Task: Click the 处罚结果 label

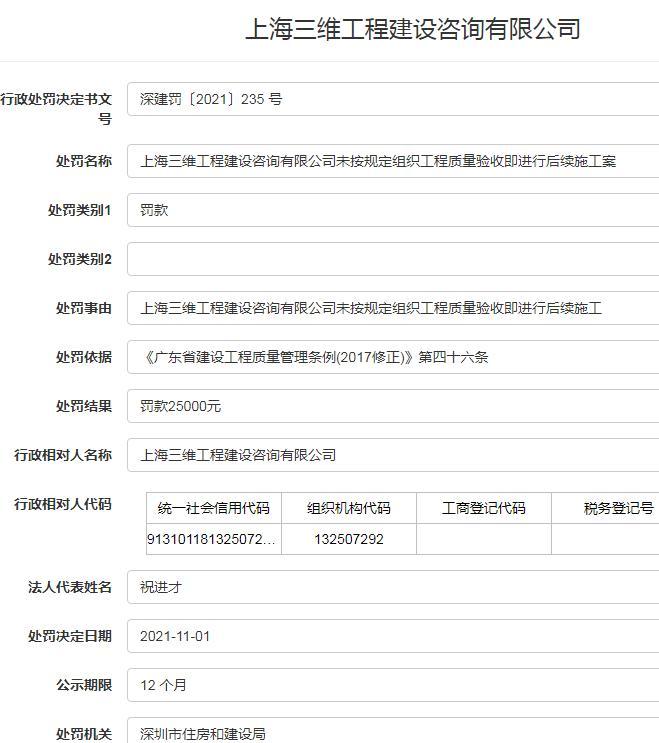Action: tap(84, 406)
